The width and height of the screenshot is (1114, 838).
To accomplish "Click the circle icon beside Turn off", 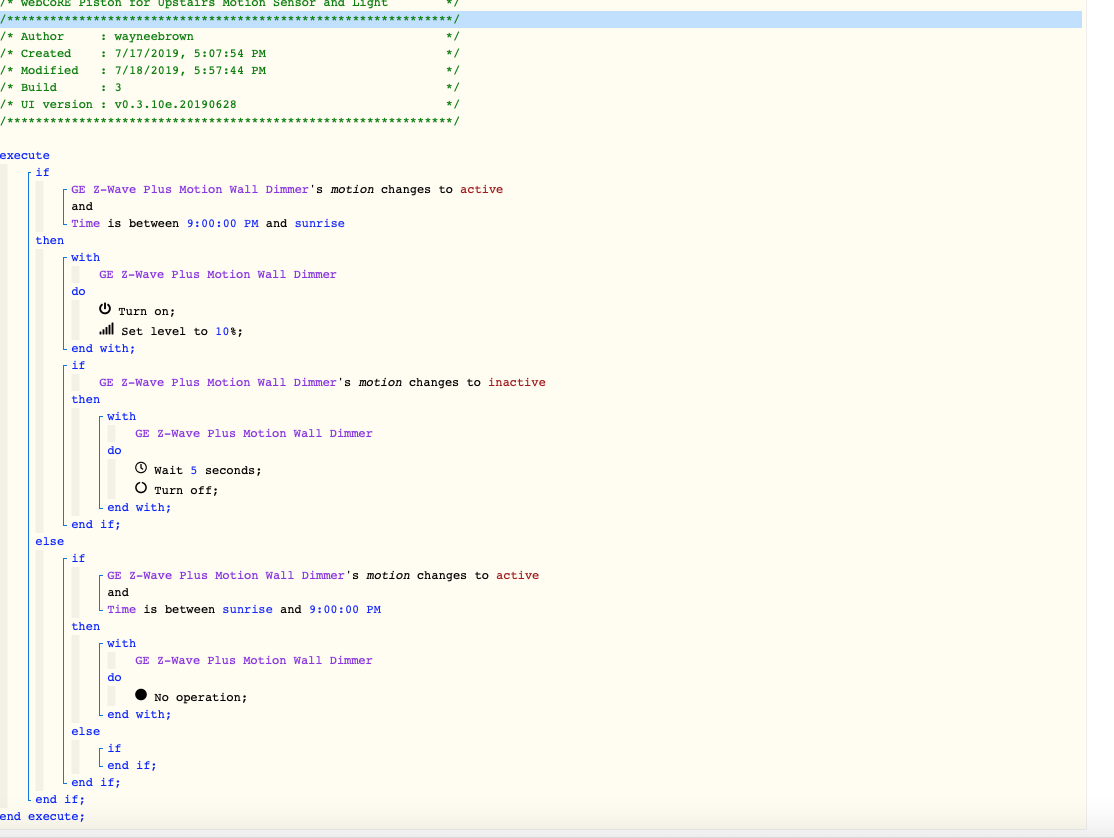I will [141, 488].
